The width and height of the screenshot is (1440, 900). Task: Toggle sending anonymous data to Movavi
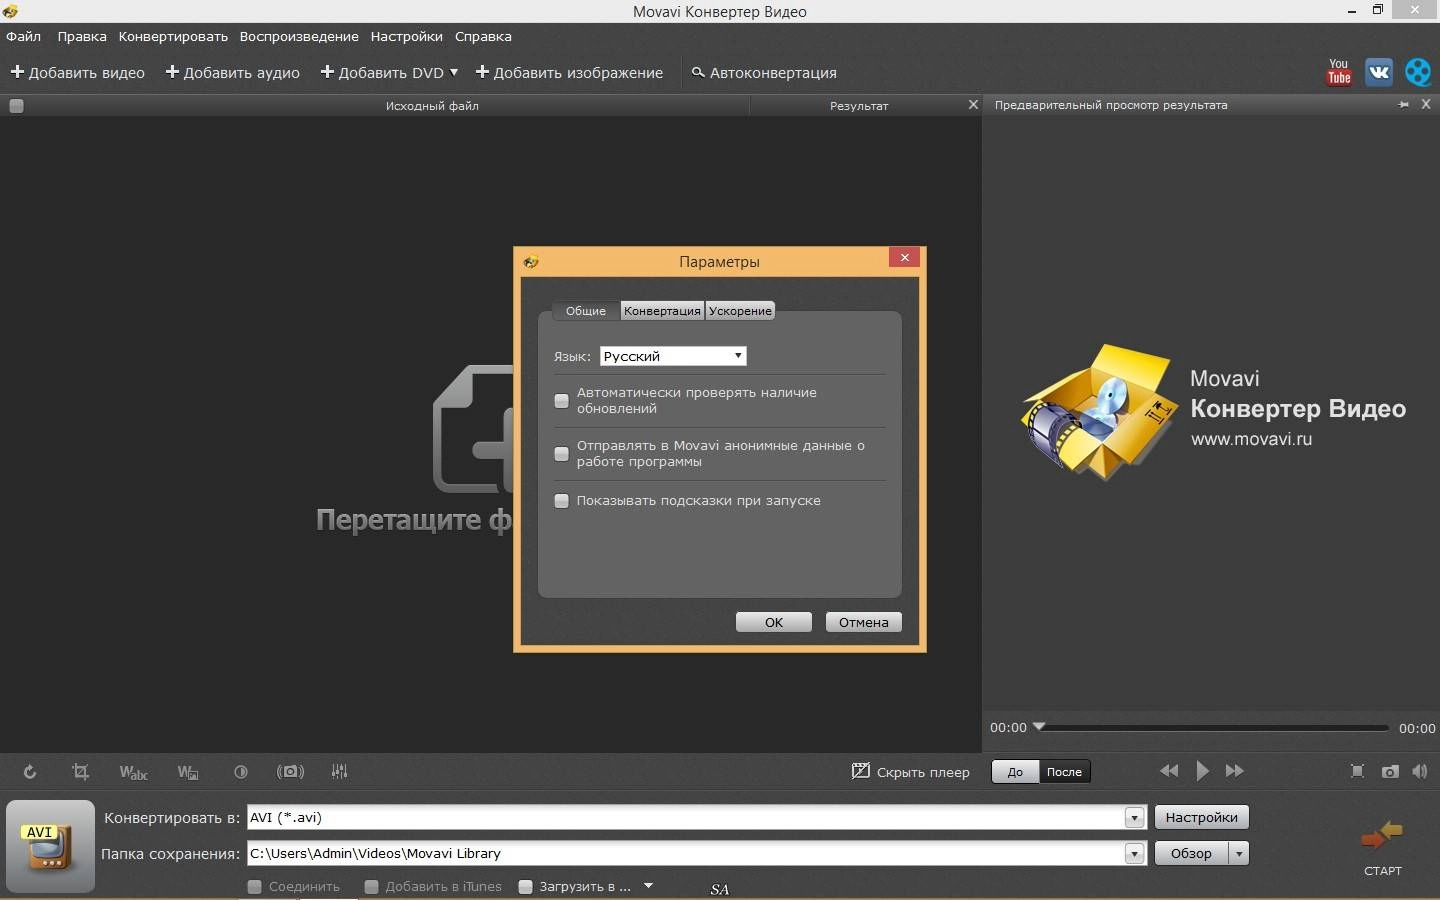coord(562,454)
